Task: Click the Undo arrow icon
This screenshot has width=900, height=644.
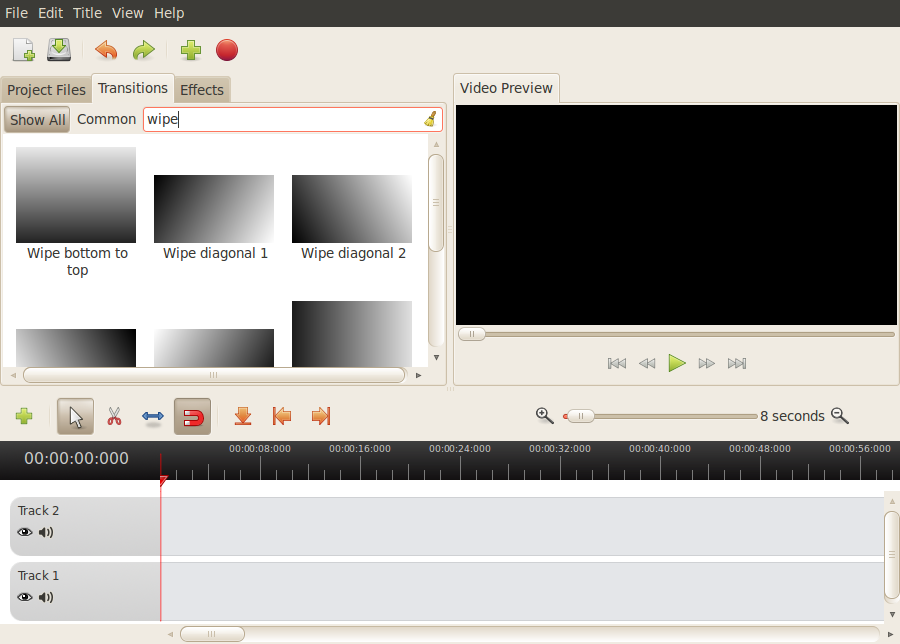Action: click(x=106, y=49)
